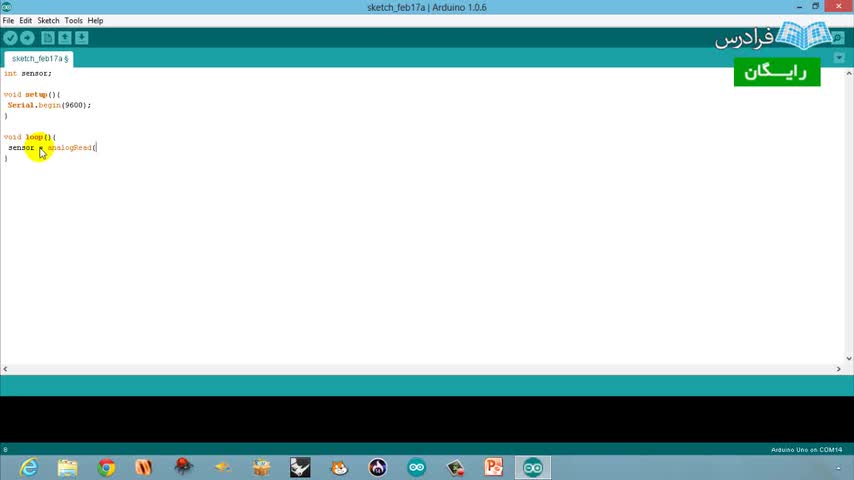Click the horizontal scrollbar left arrow
The height and width of the screenshot is (480, 854).
coord(5,369)
